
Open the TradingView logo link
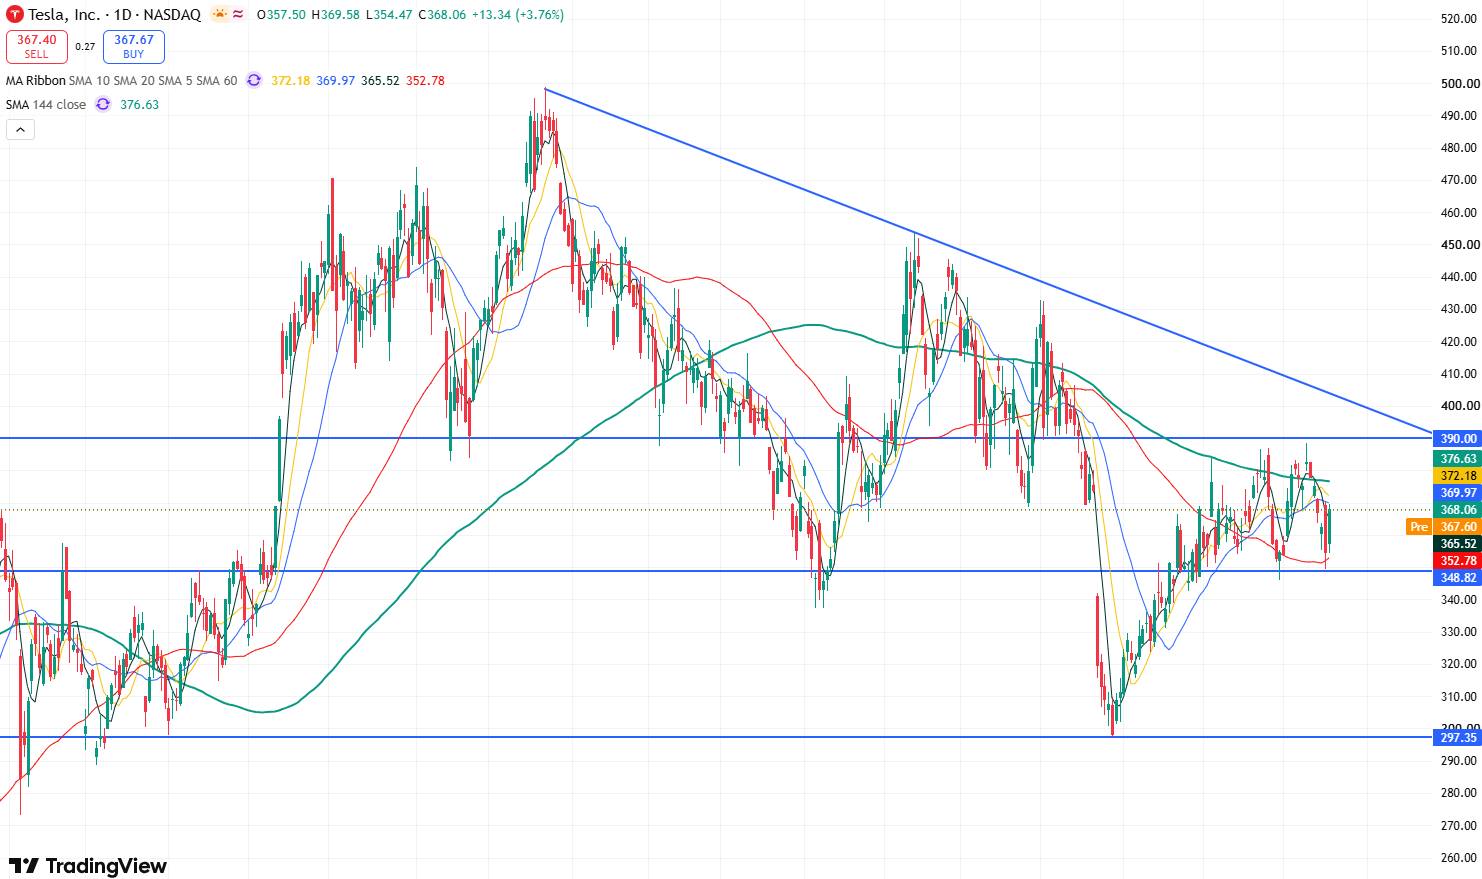(x=88, y=866)
